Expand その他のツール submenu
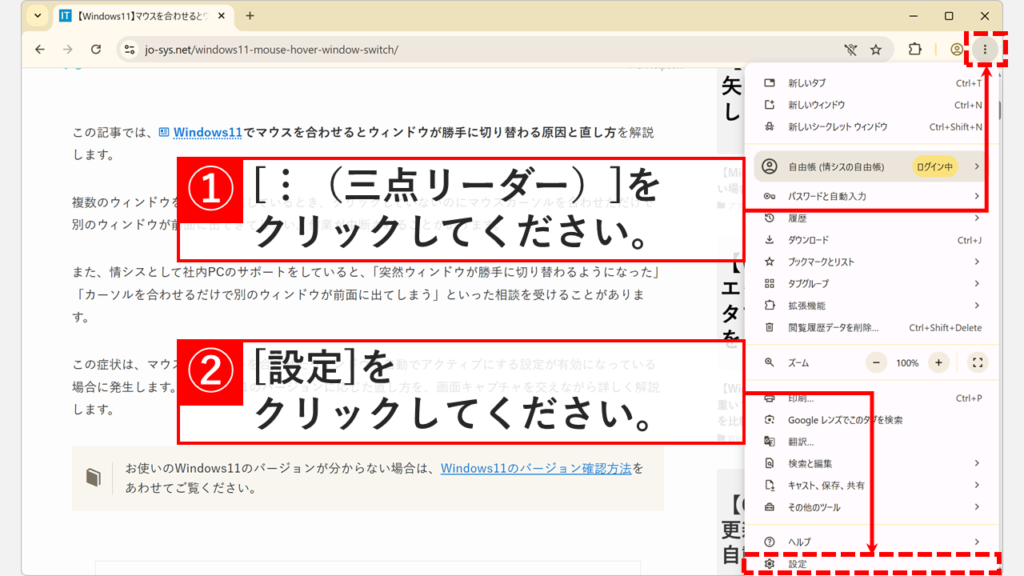Image resolution: width=1024 pixels, height=576 pixels. click(873, 507)
